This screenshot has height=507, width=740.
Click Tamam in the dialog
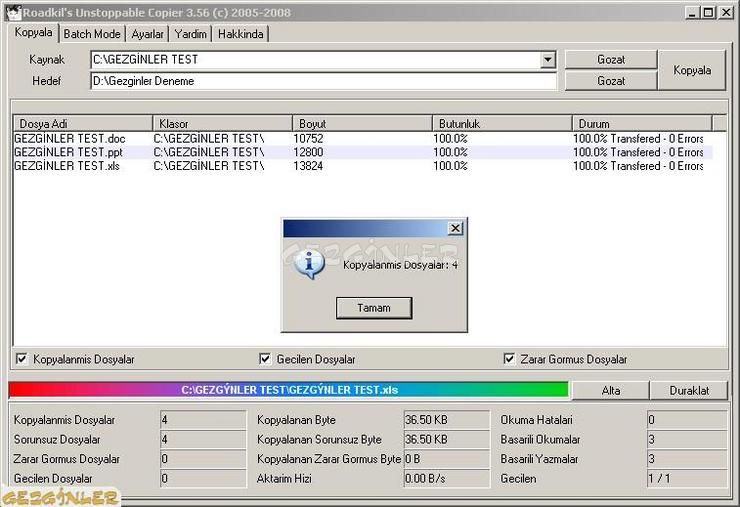pyautogui.click(x=374, y=308)
